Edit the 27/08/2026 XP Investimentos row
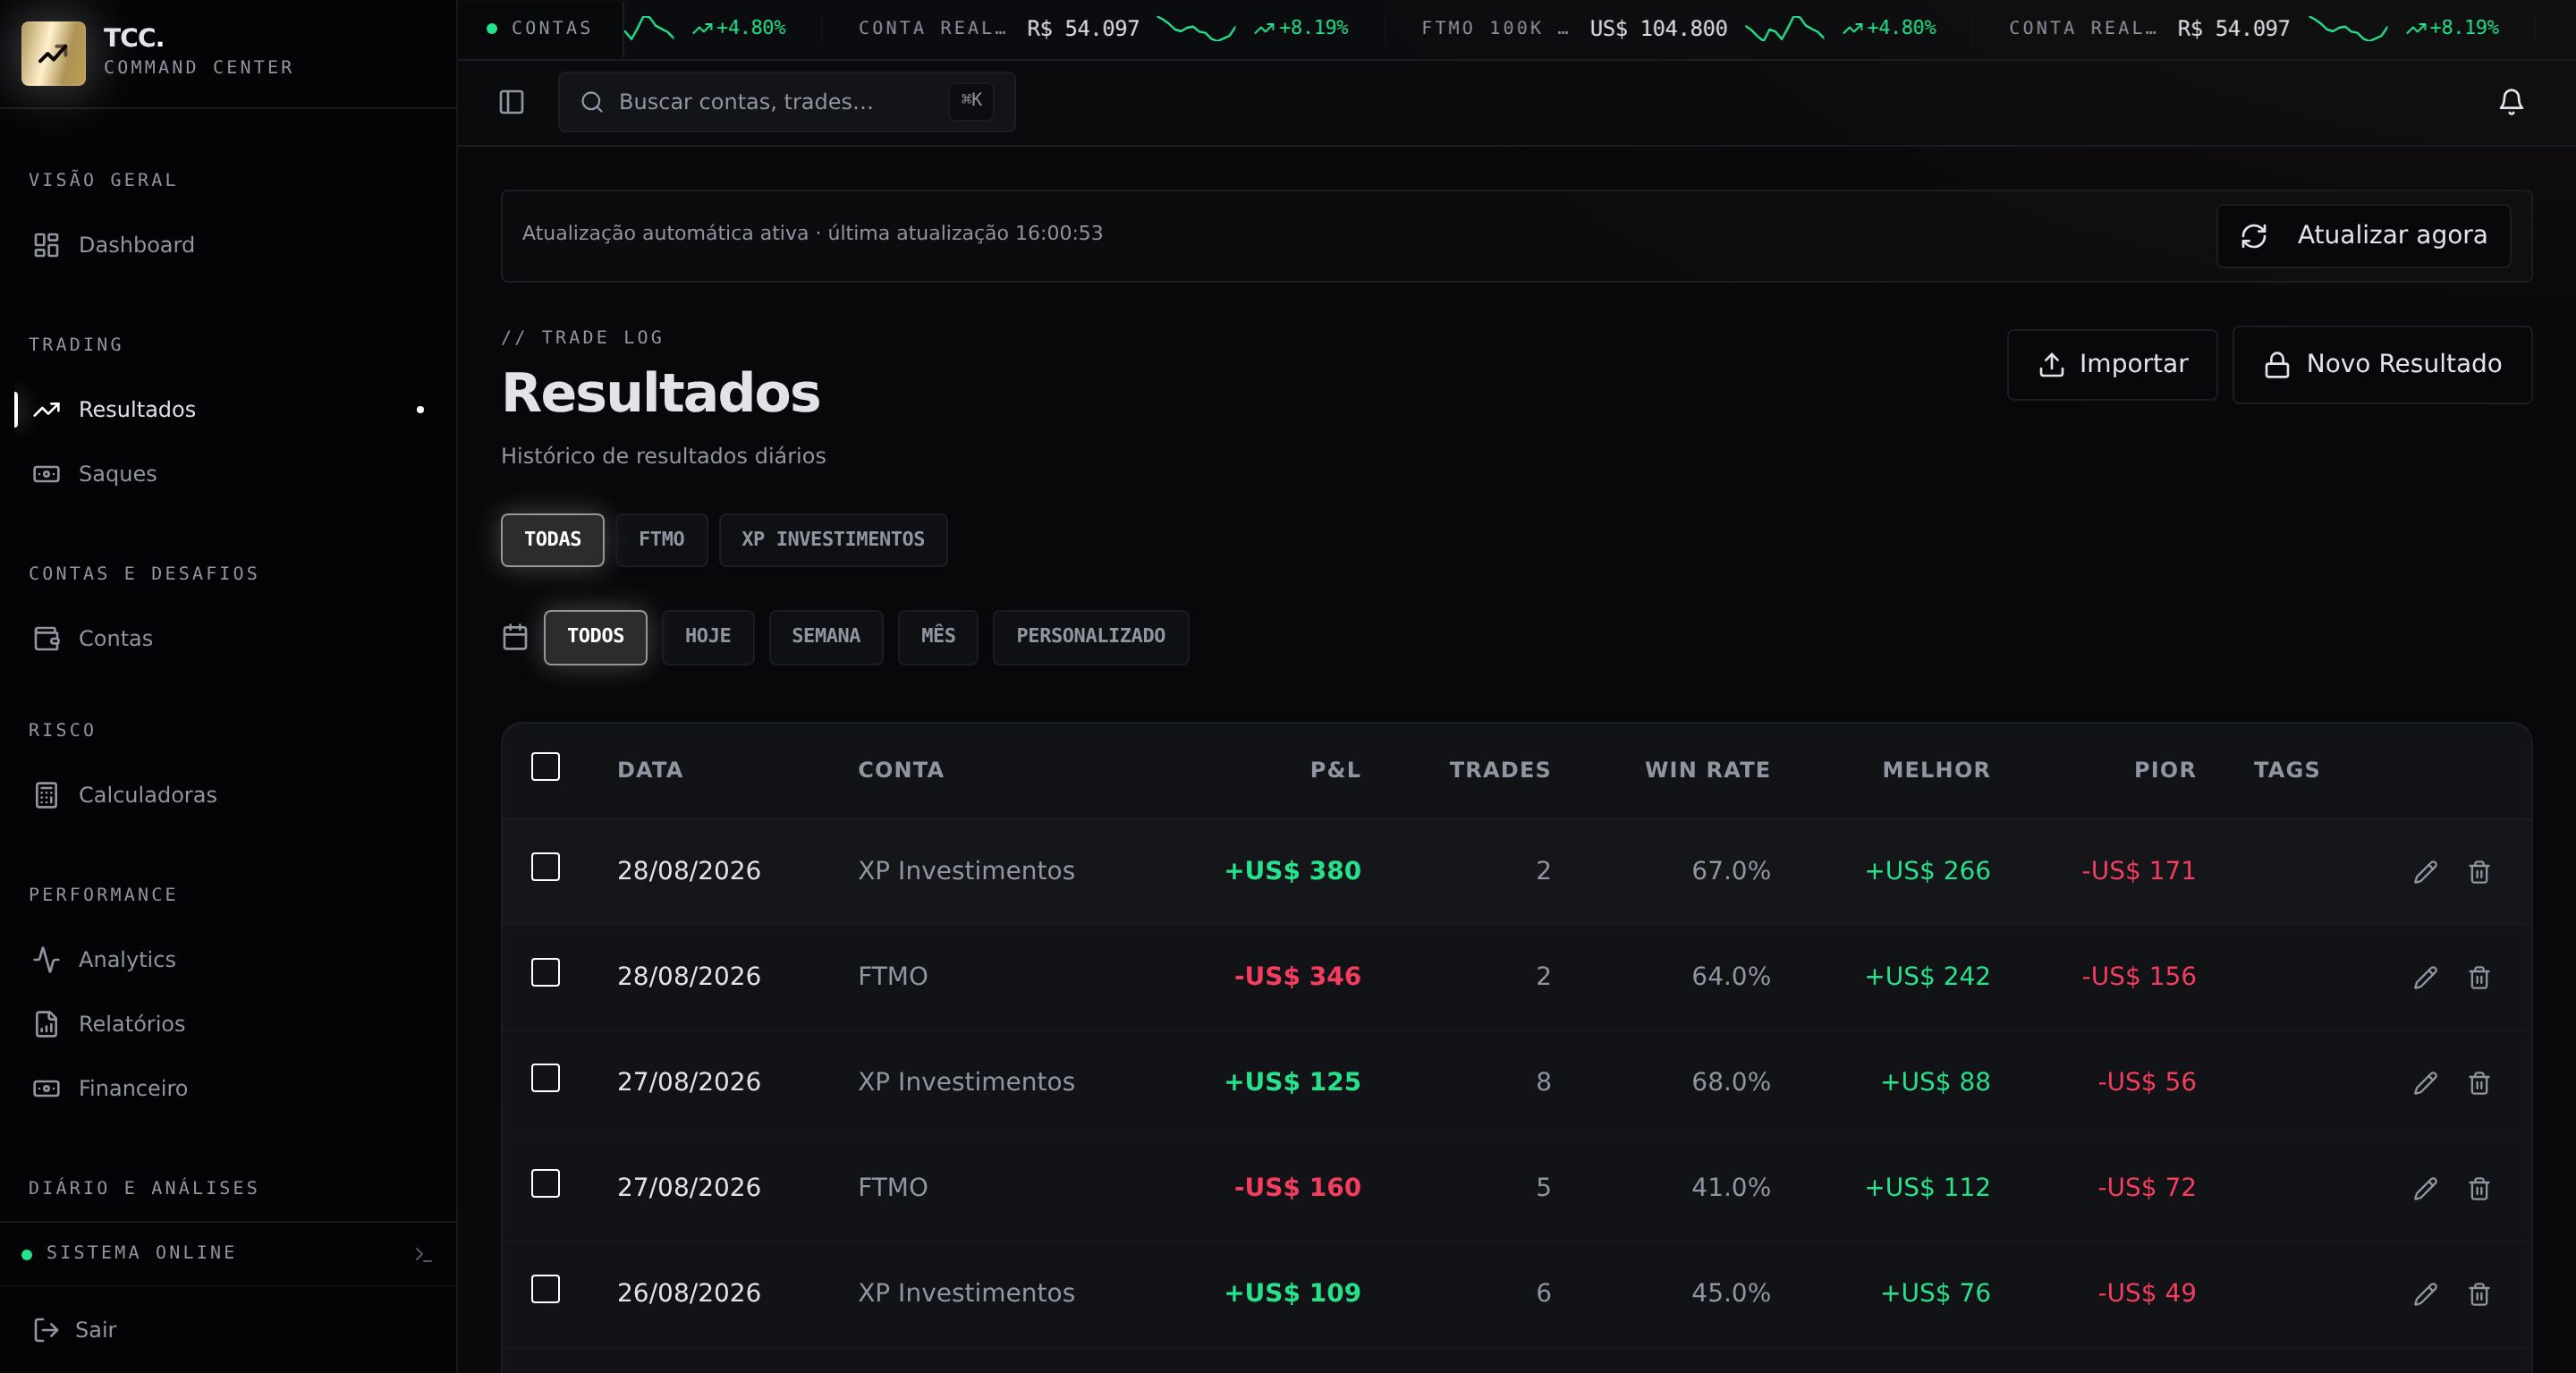Image resolution: width=2576 pixels, height=1373 pixels. (x=2424, y=1083)
